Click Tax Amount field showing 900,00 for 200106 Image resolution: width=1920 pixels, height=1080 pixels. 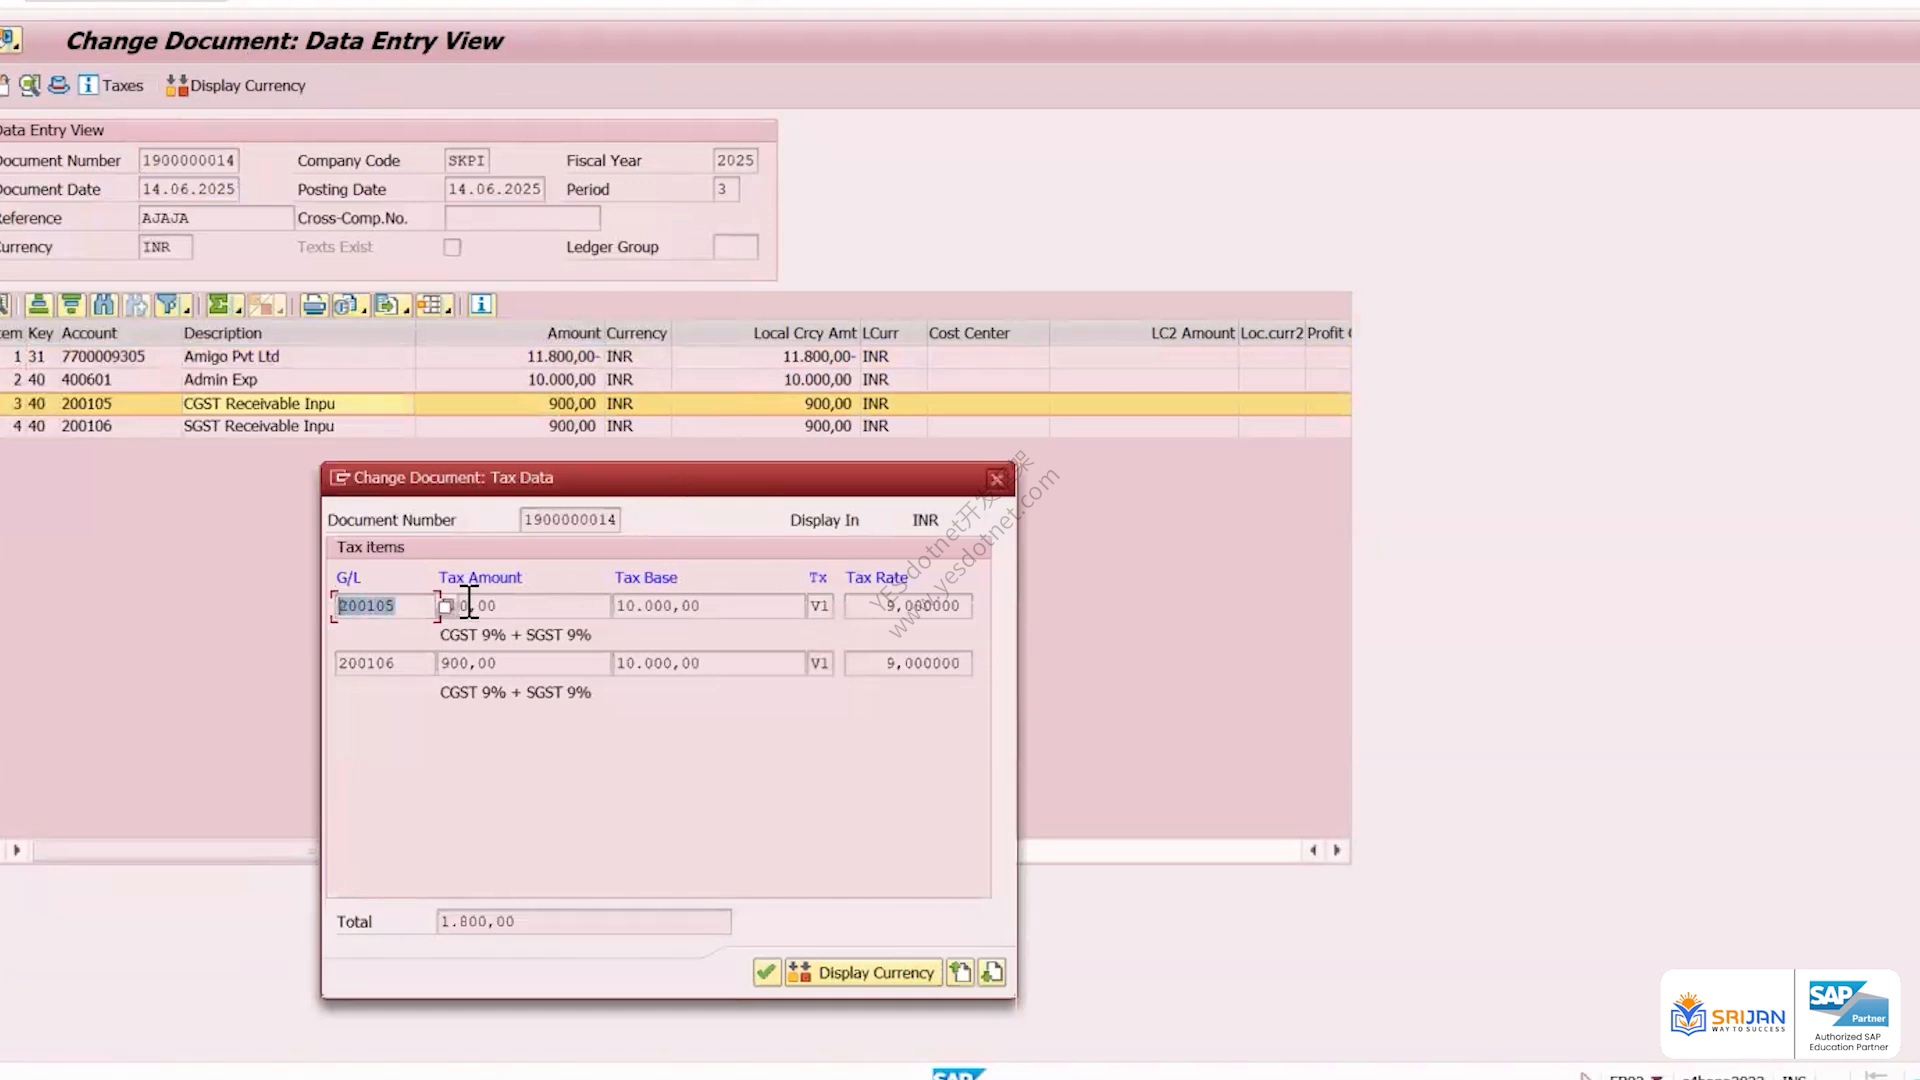tap(523, 663)
